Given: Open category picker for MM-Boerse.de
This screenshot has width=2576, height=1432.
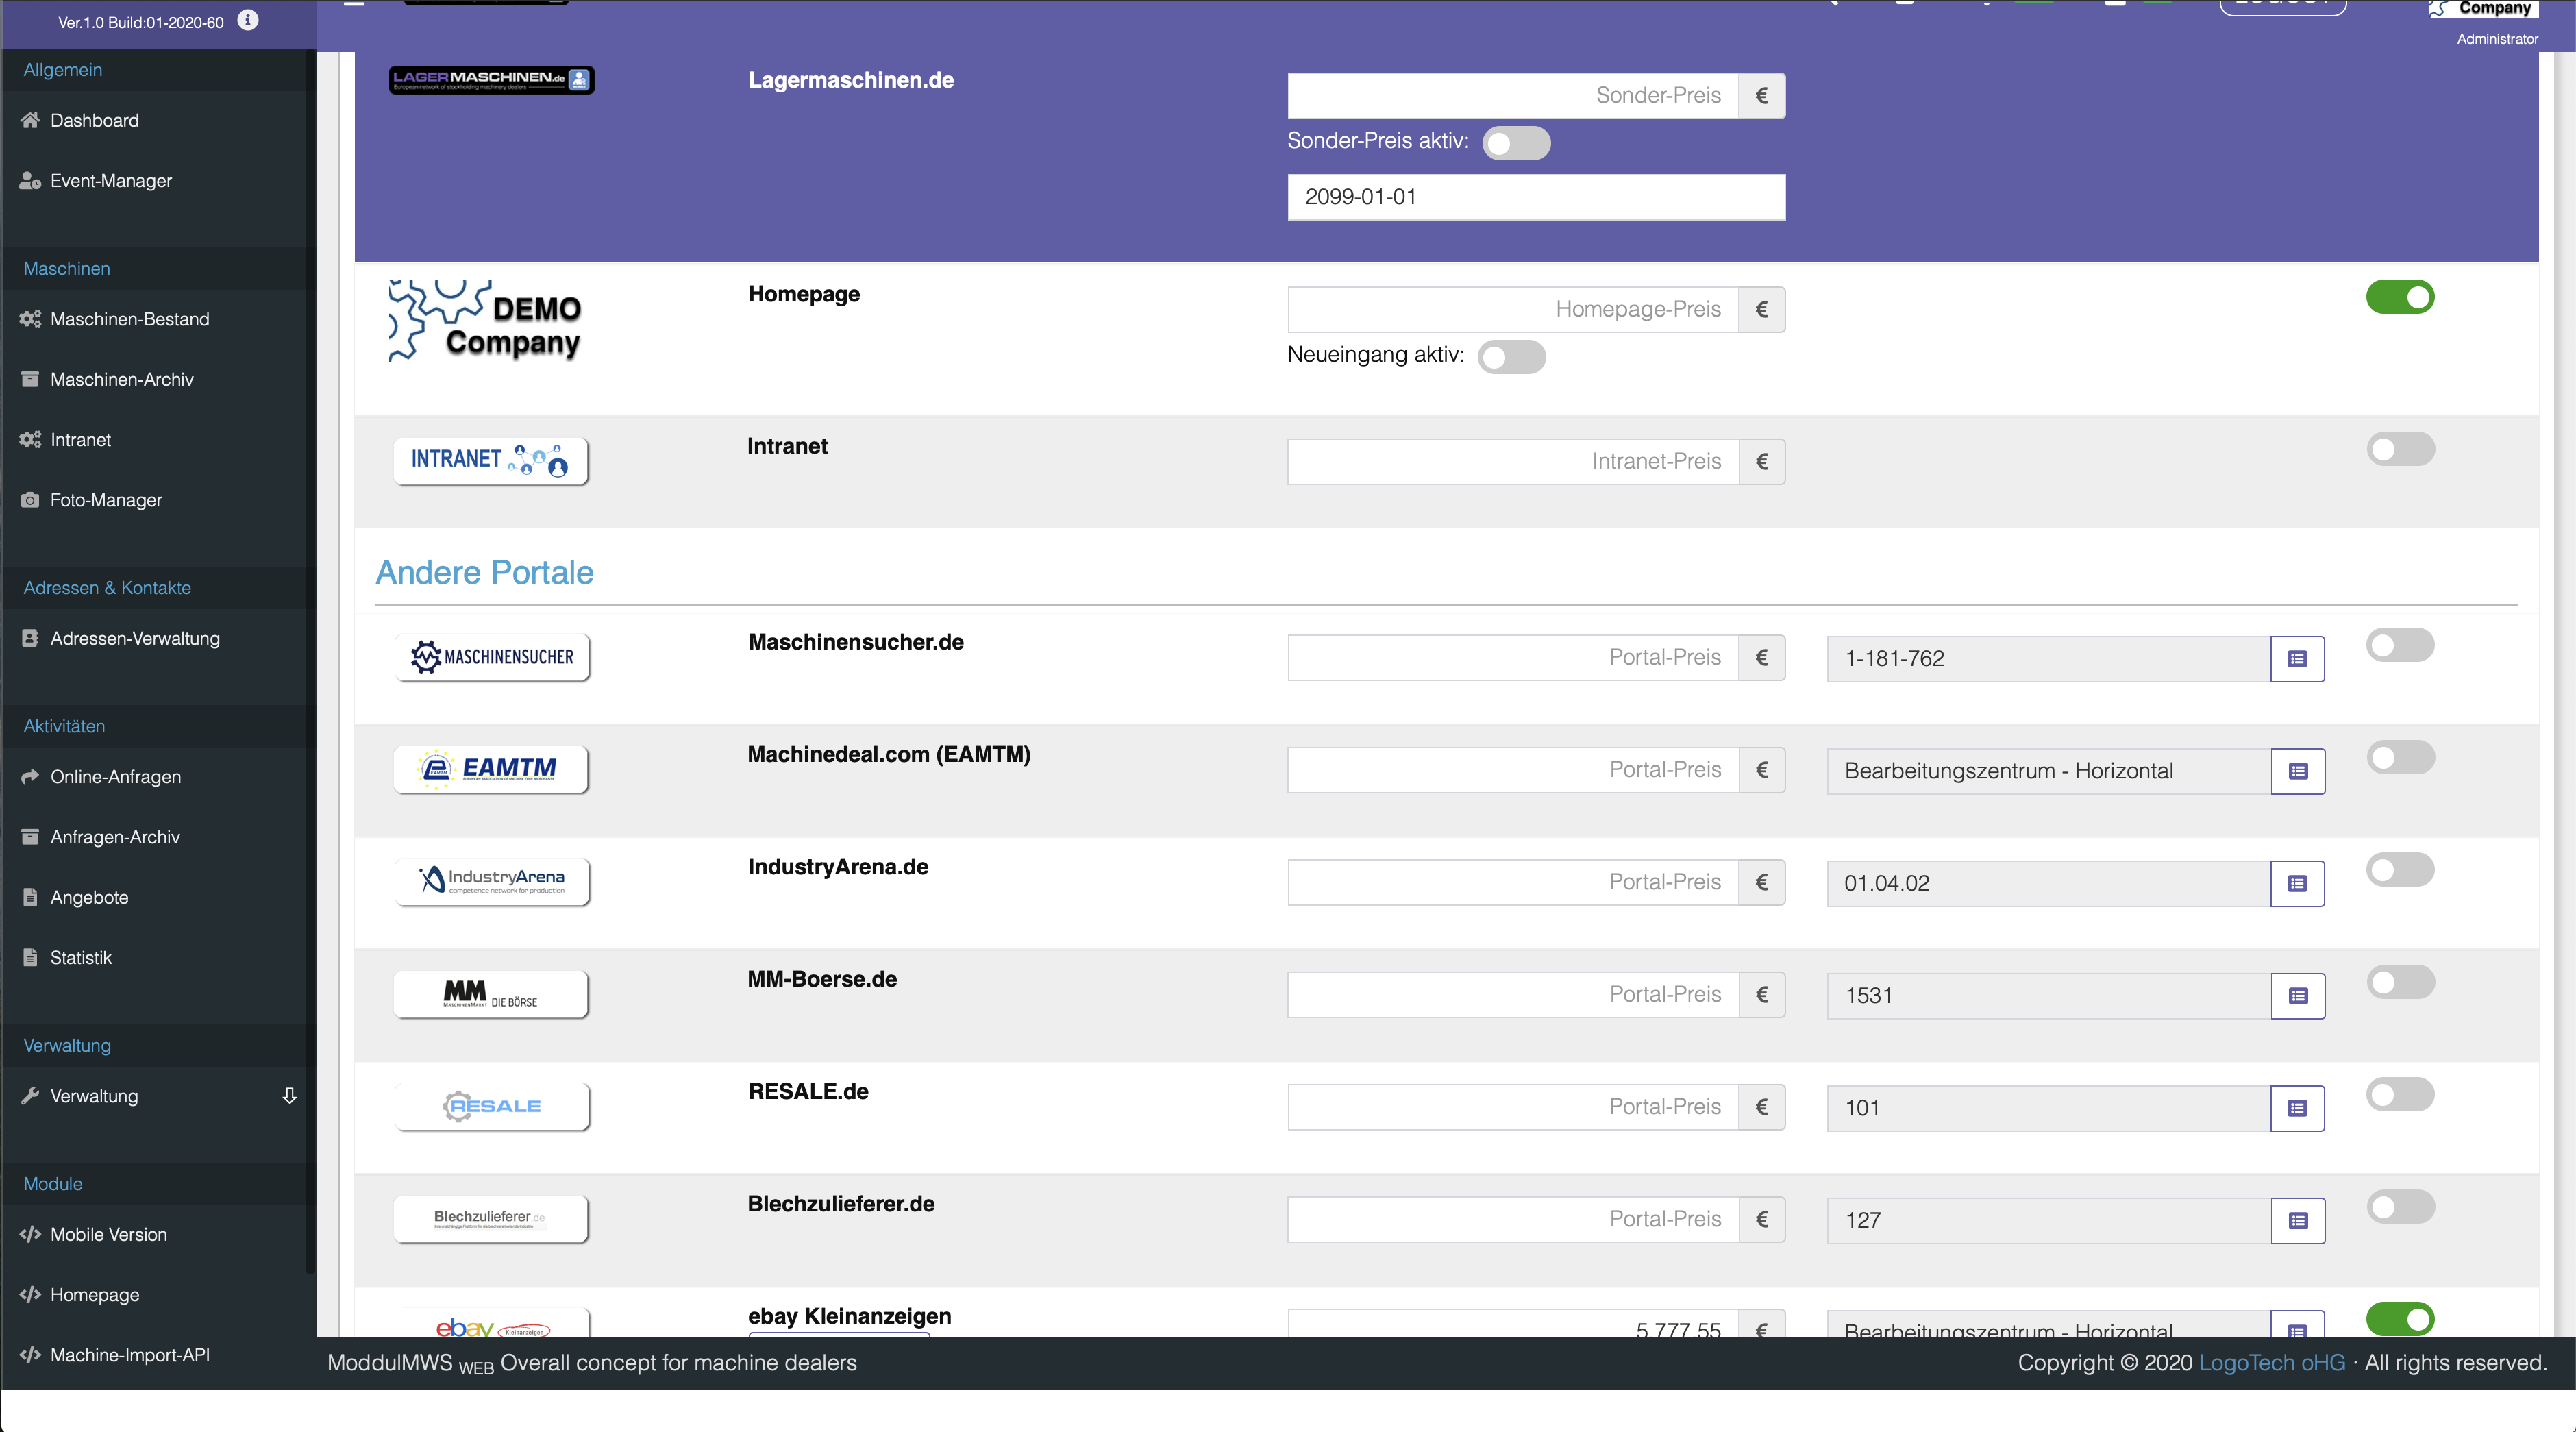Looking at the screenshot, I should click(x=2297, y=996).
